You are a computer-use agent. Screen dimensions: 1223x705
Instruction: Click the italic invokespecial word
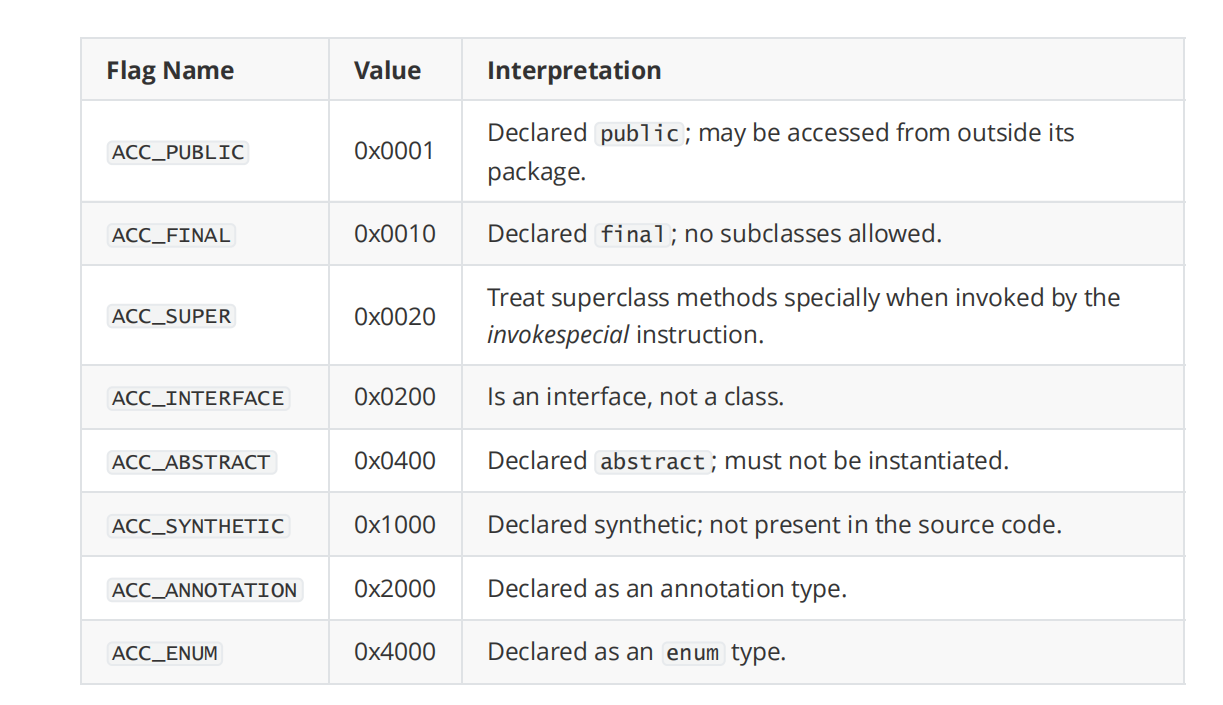point(558,335)
